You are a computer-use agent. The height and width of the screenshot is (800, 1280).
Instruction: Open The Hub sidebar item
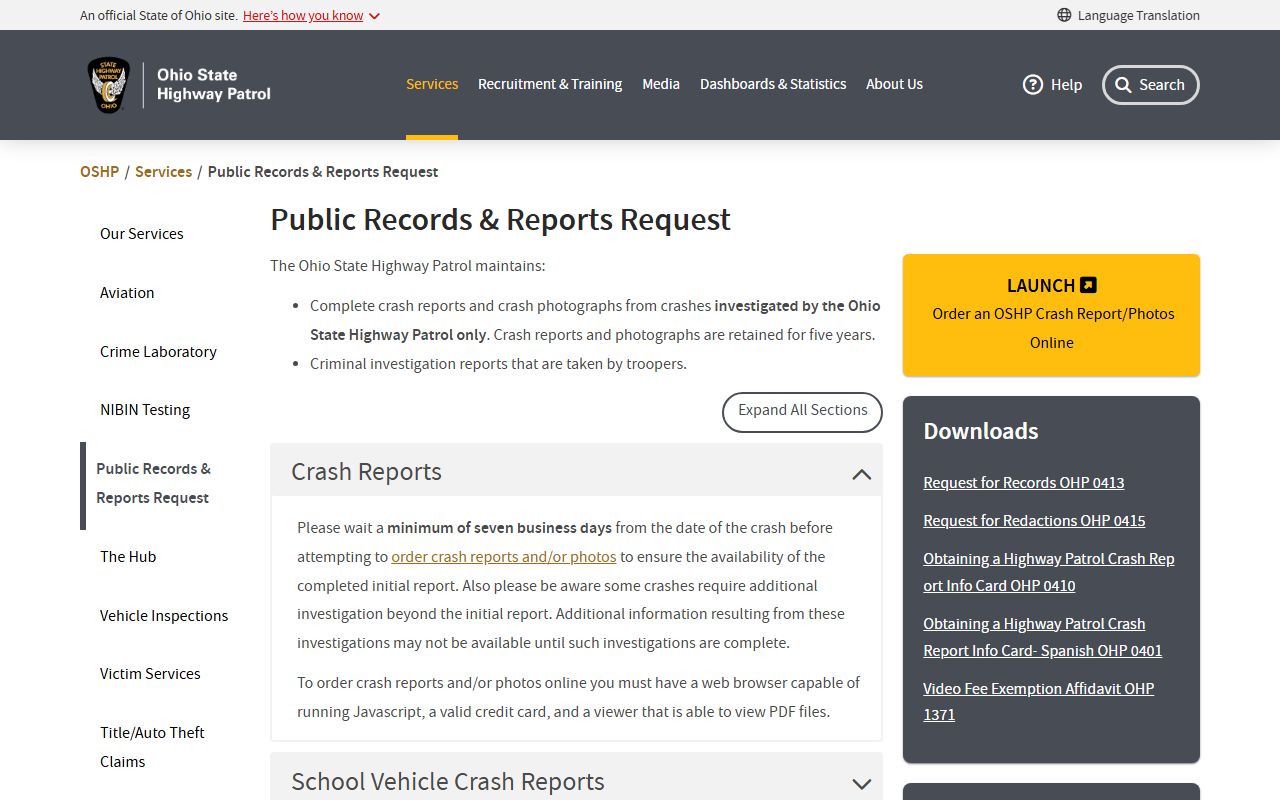[x=128, y=557]
